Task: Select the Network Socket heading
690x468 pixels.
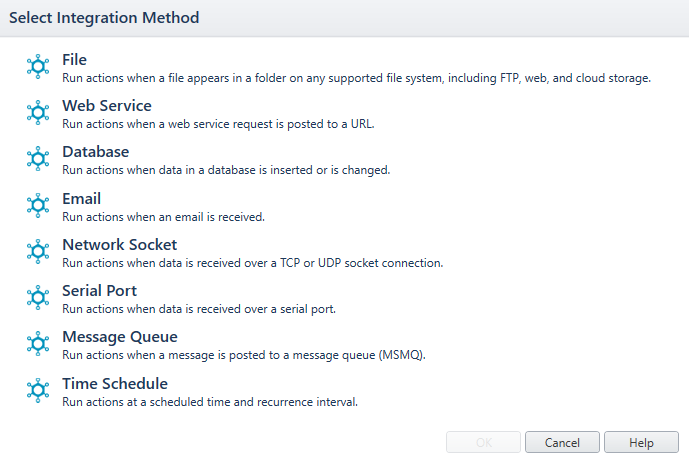Action: click(x=120, y=245)
